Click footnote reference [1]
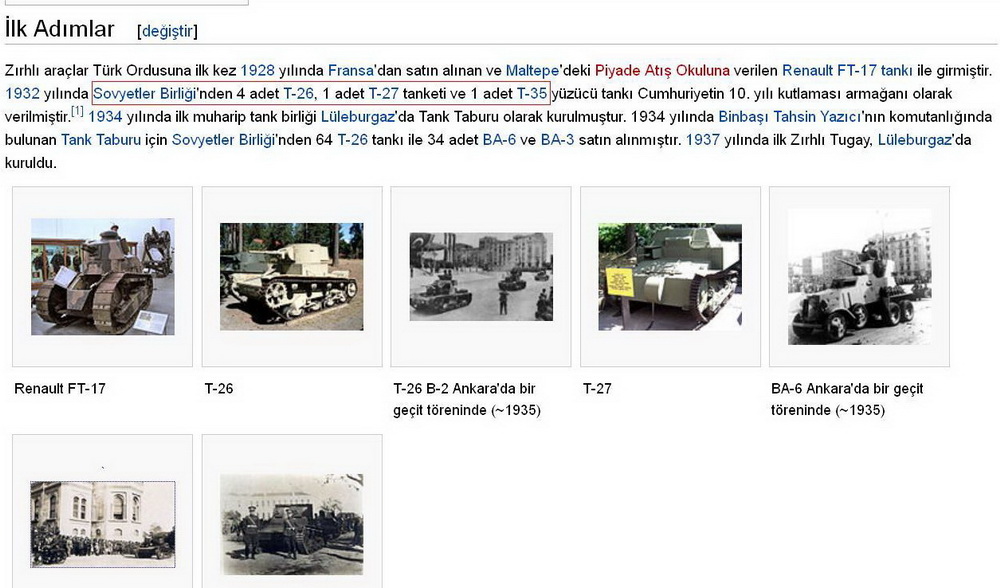 pyautogui.click(x=77, y=111)
